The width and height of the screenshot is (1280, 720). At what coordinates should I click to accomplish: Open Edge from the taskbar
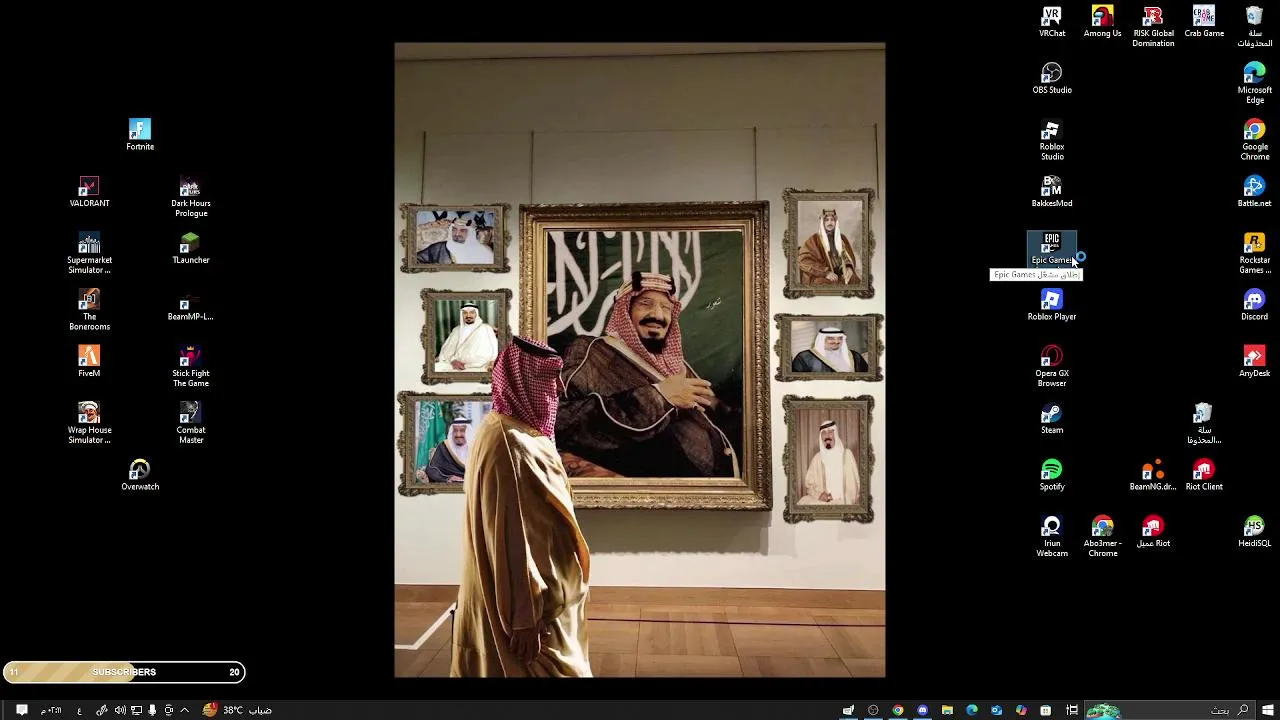coord(972,710)
